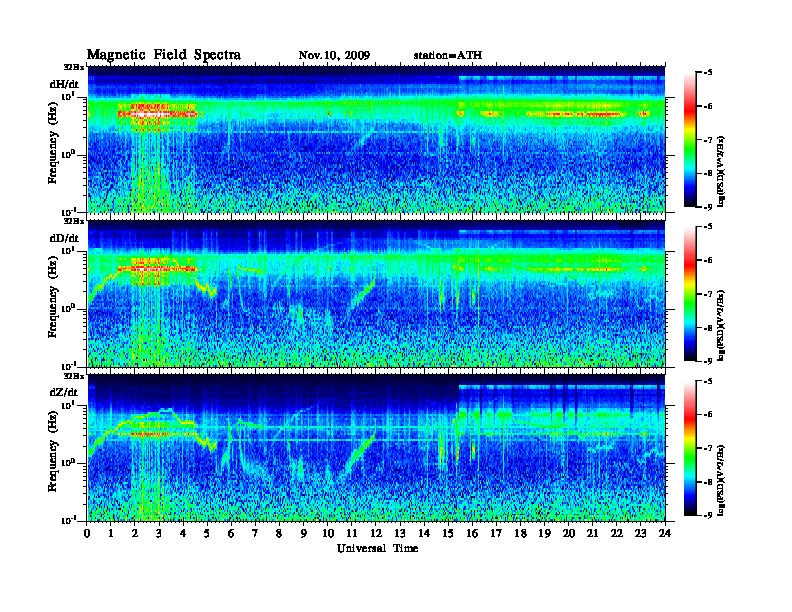The image size is (792, 612).
Task: Click hour tick label "8" on time axis
Action: coord(279,533)
